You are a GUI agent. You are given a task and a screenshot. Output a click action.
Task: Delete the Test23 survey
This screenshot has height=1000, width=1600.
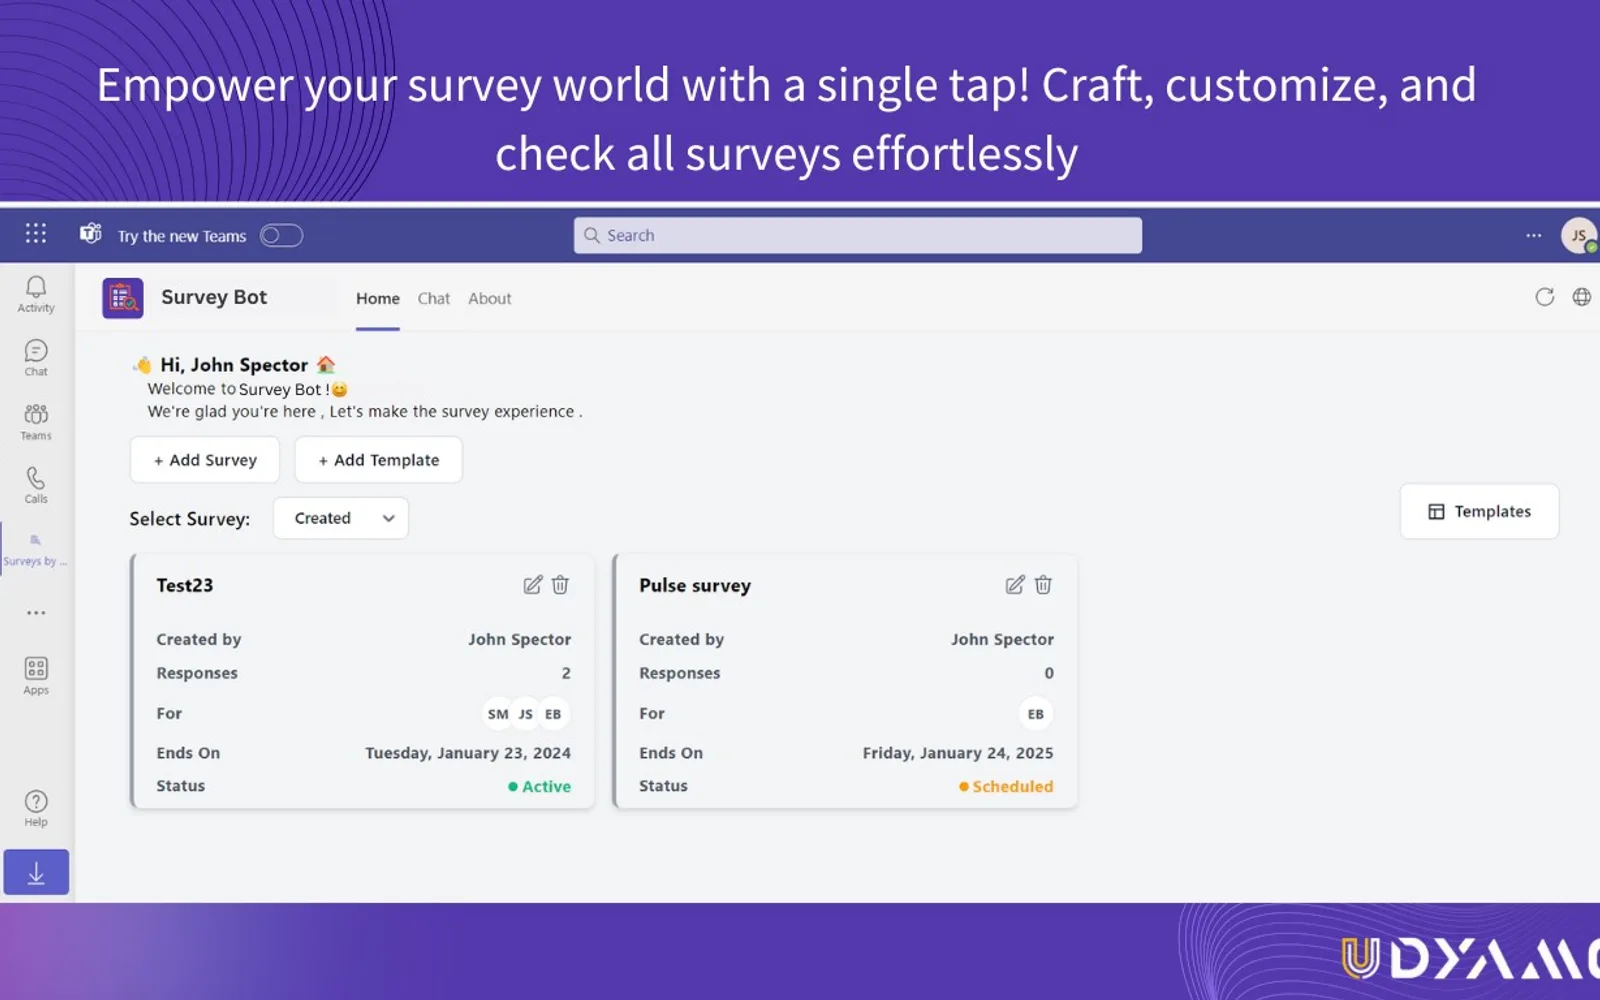pyautogui.click(x=561, y=585)
